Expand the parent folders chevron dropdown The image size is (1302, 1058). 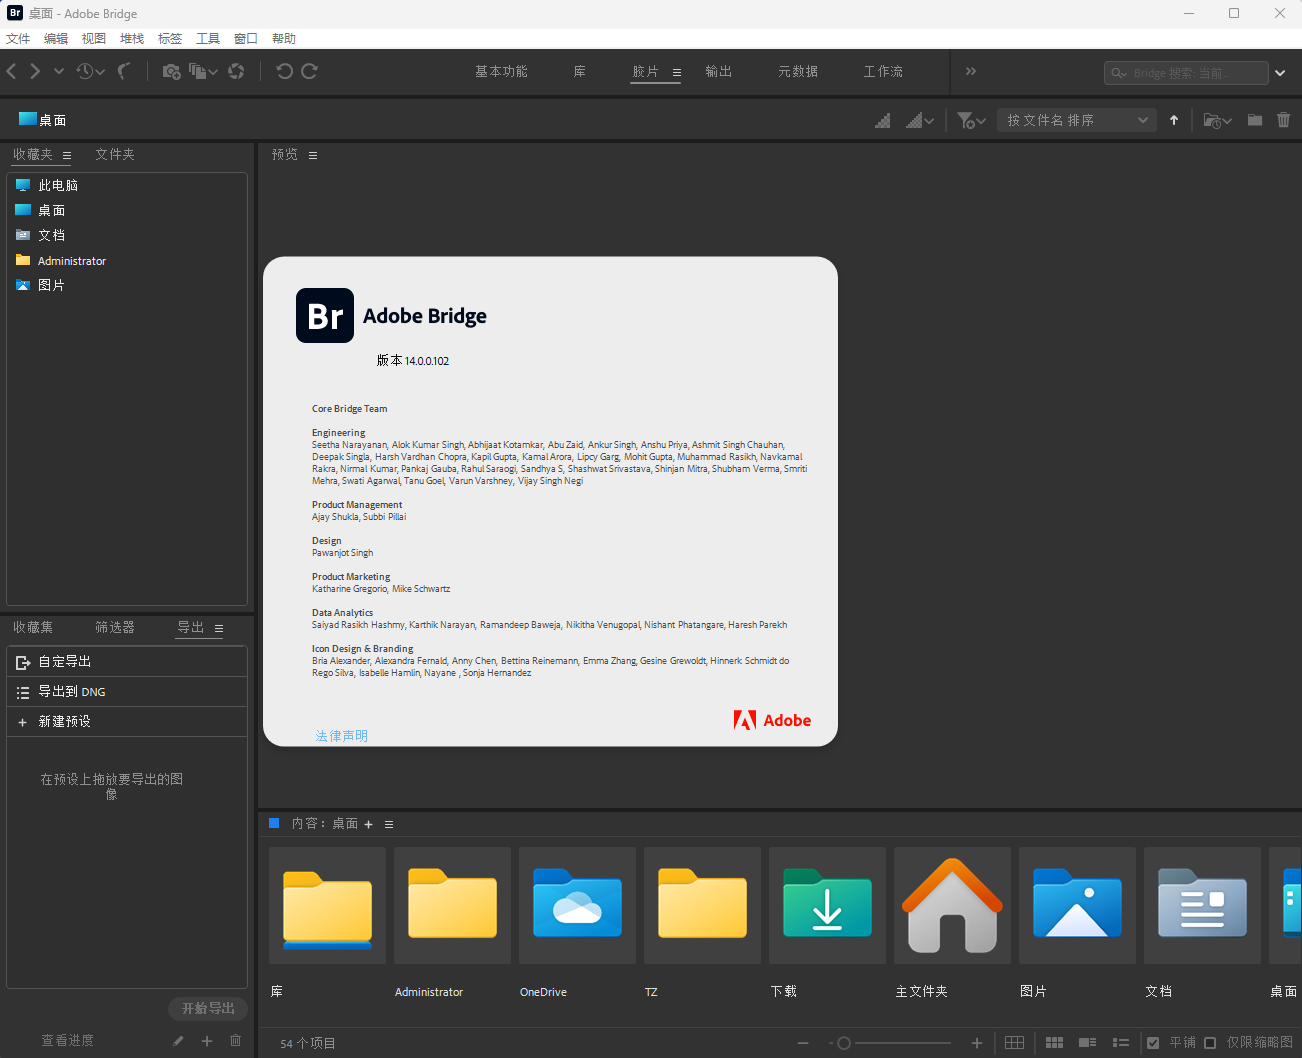[x=59, y=71]
